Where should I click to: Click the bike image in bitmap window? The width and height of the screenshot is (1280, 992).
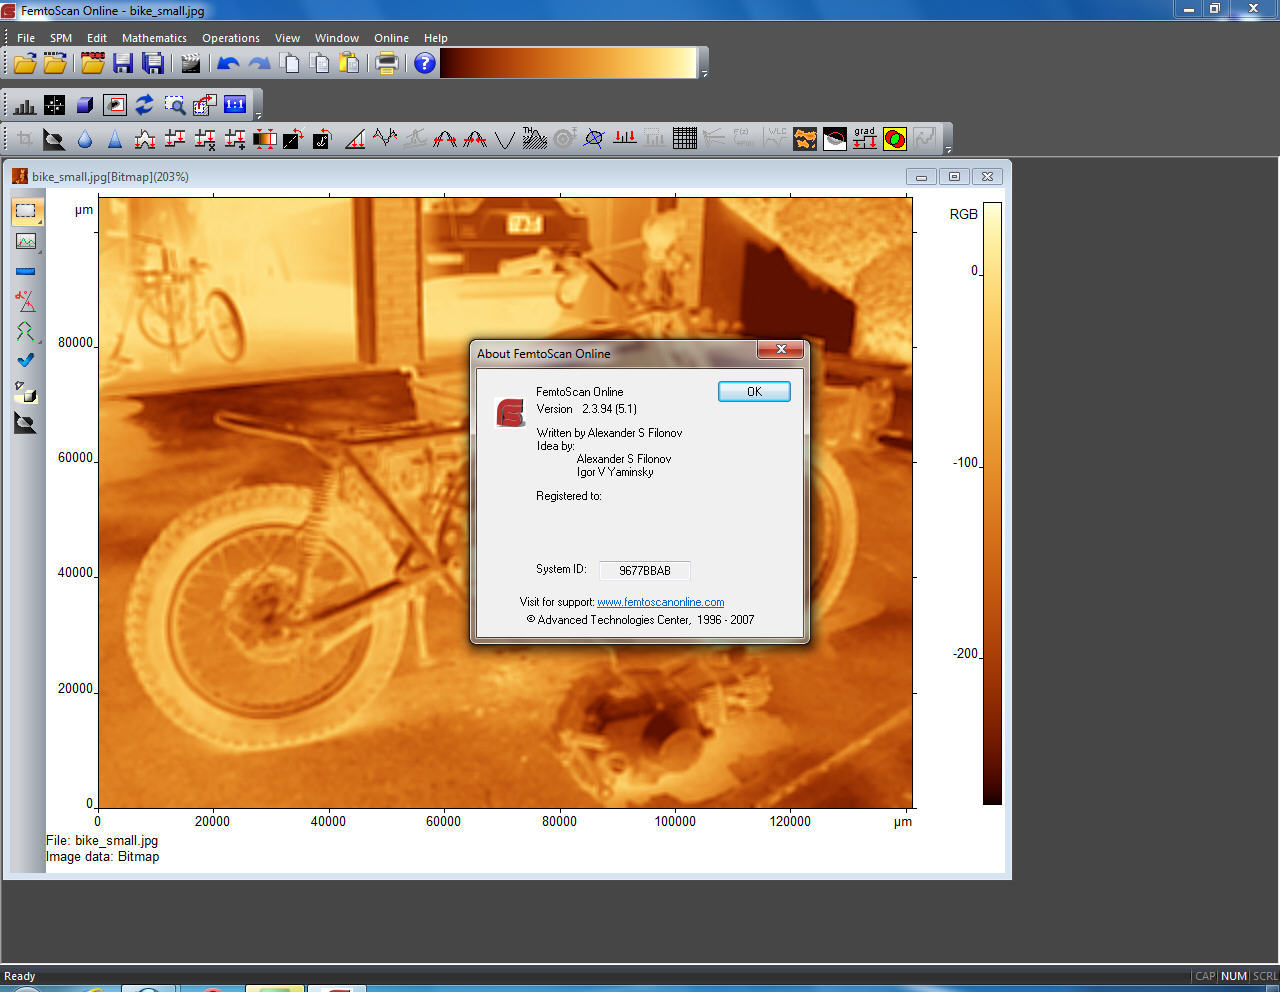click(505, 502)
